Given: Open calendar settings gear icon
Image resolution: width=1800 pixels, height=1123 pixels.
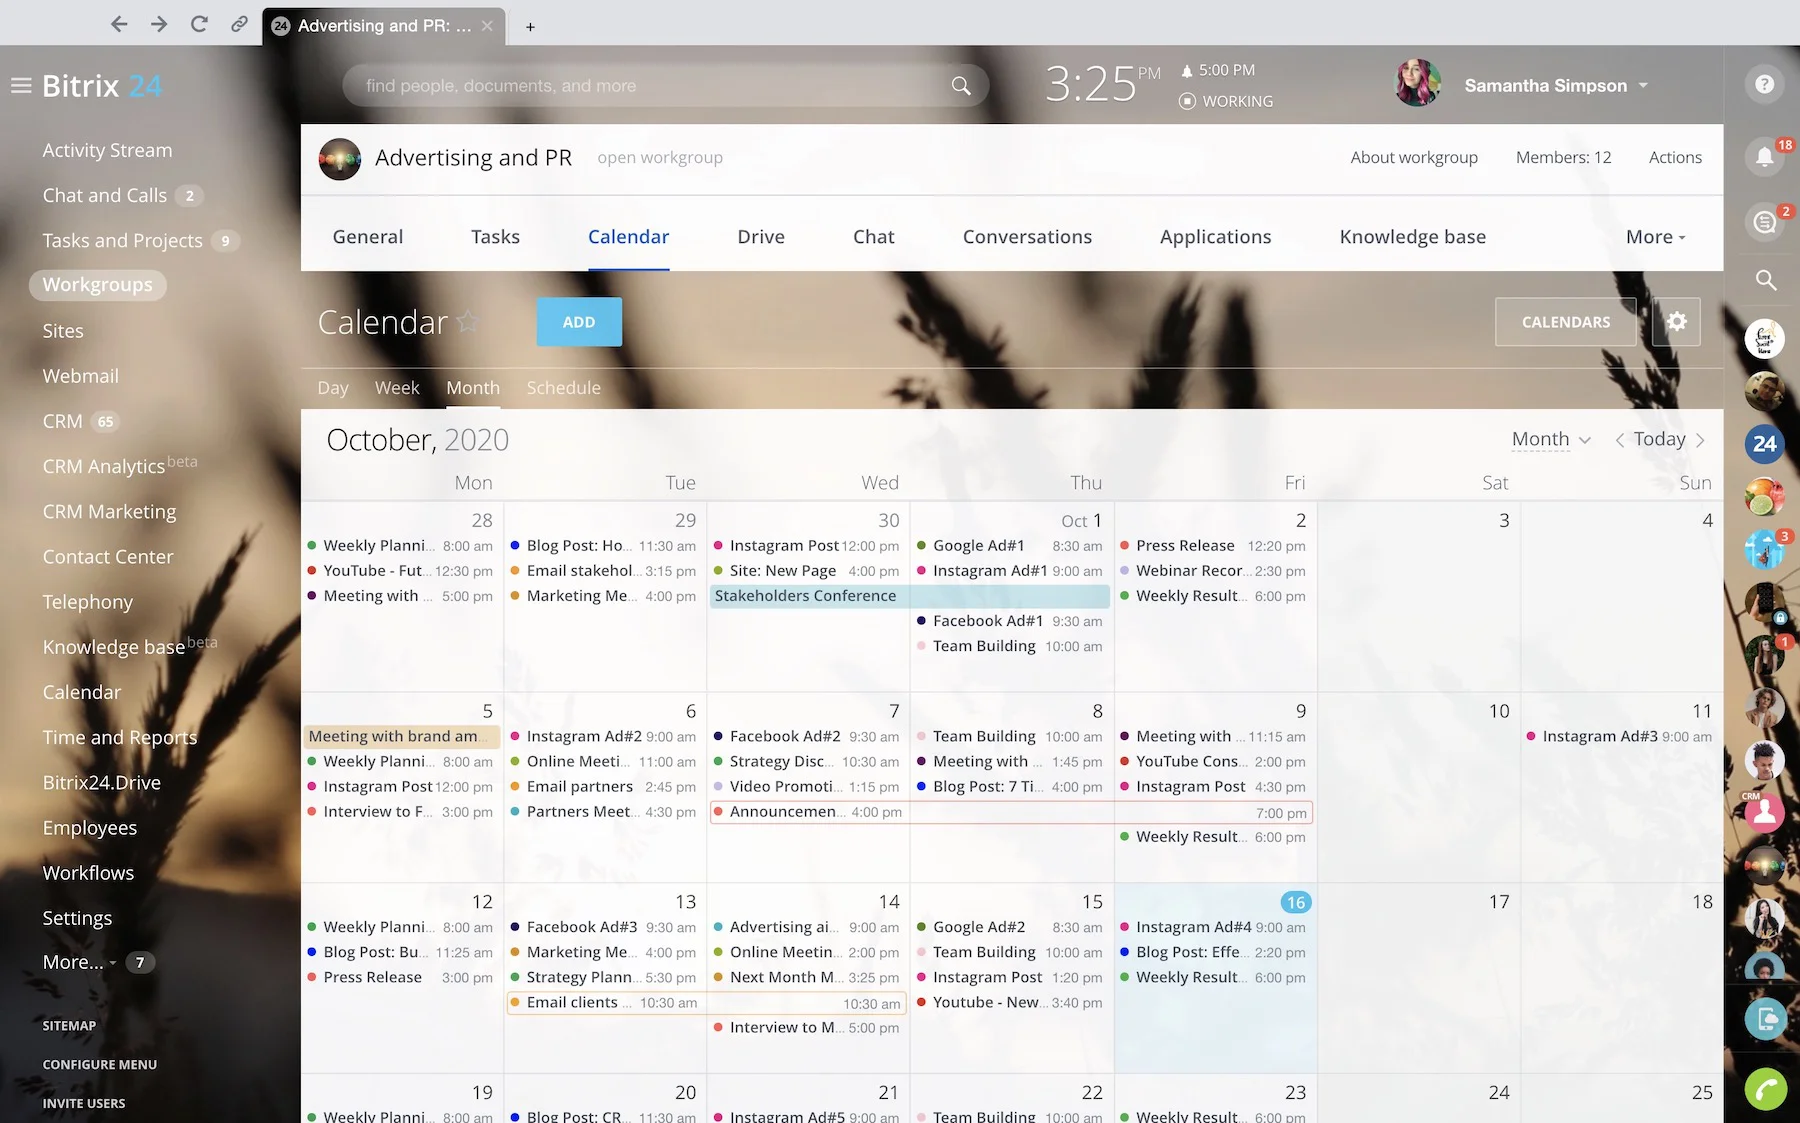Looking at the screenshot, I should pyautogui.click(x=1676, y=322).
